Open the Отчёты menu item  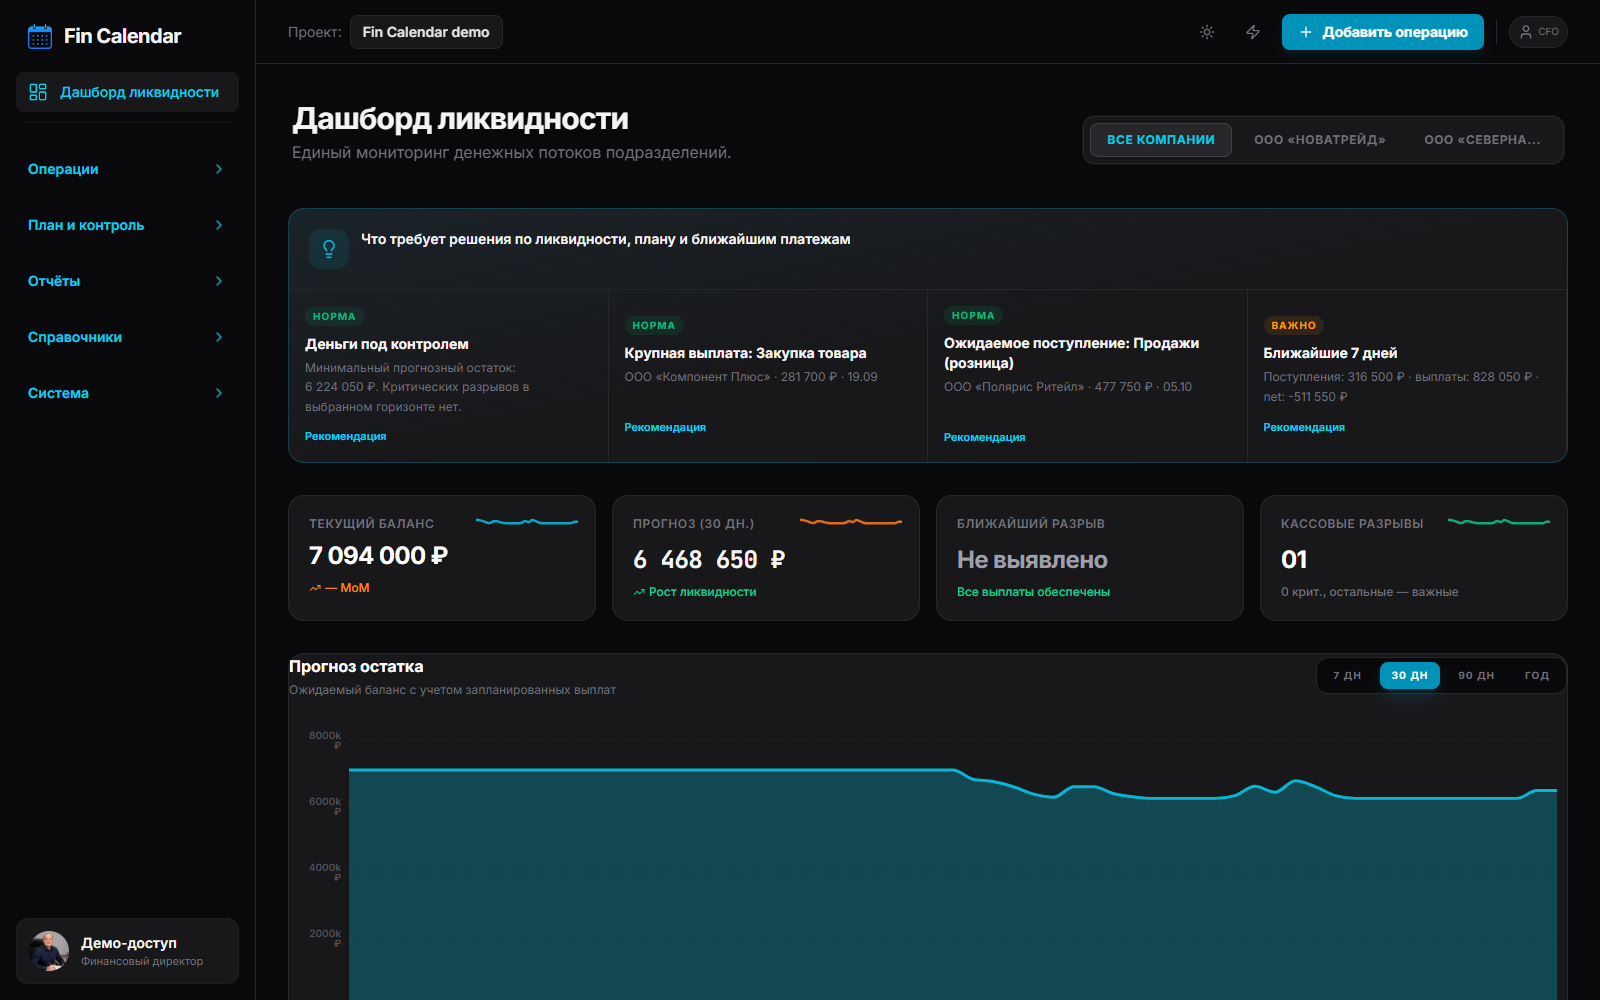tap(127, 281)
